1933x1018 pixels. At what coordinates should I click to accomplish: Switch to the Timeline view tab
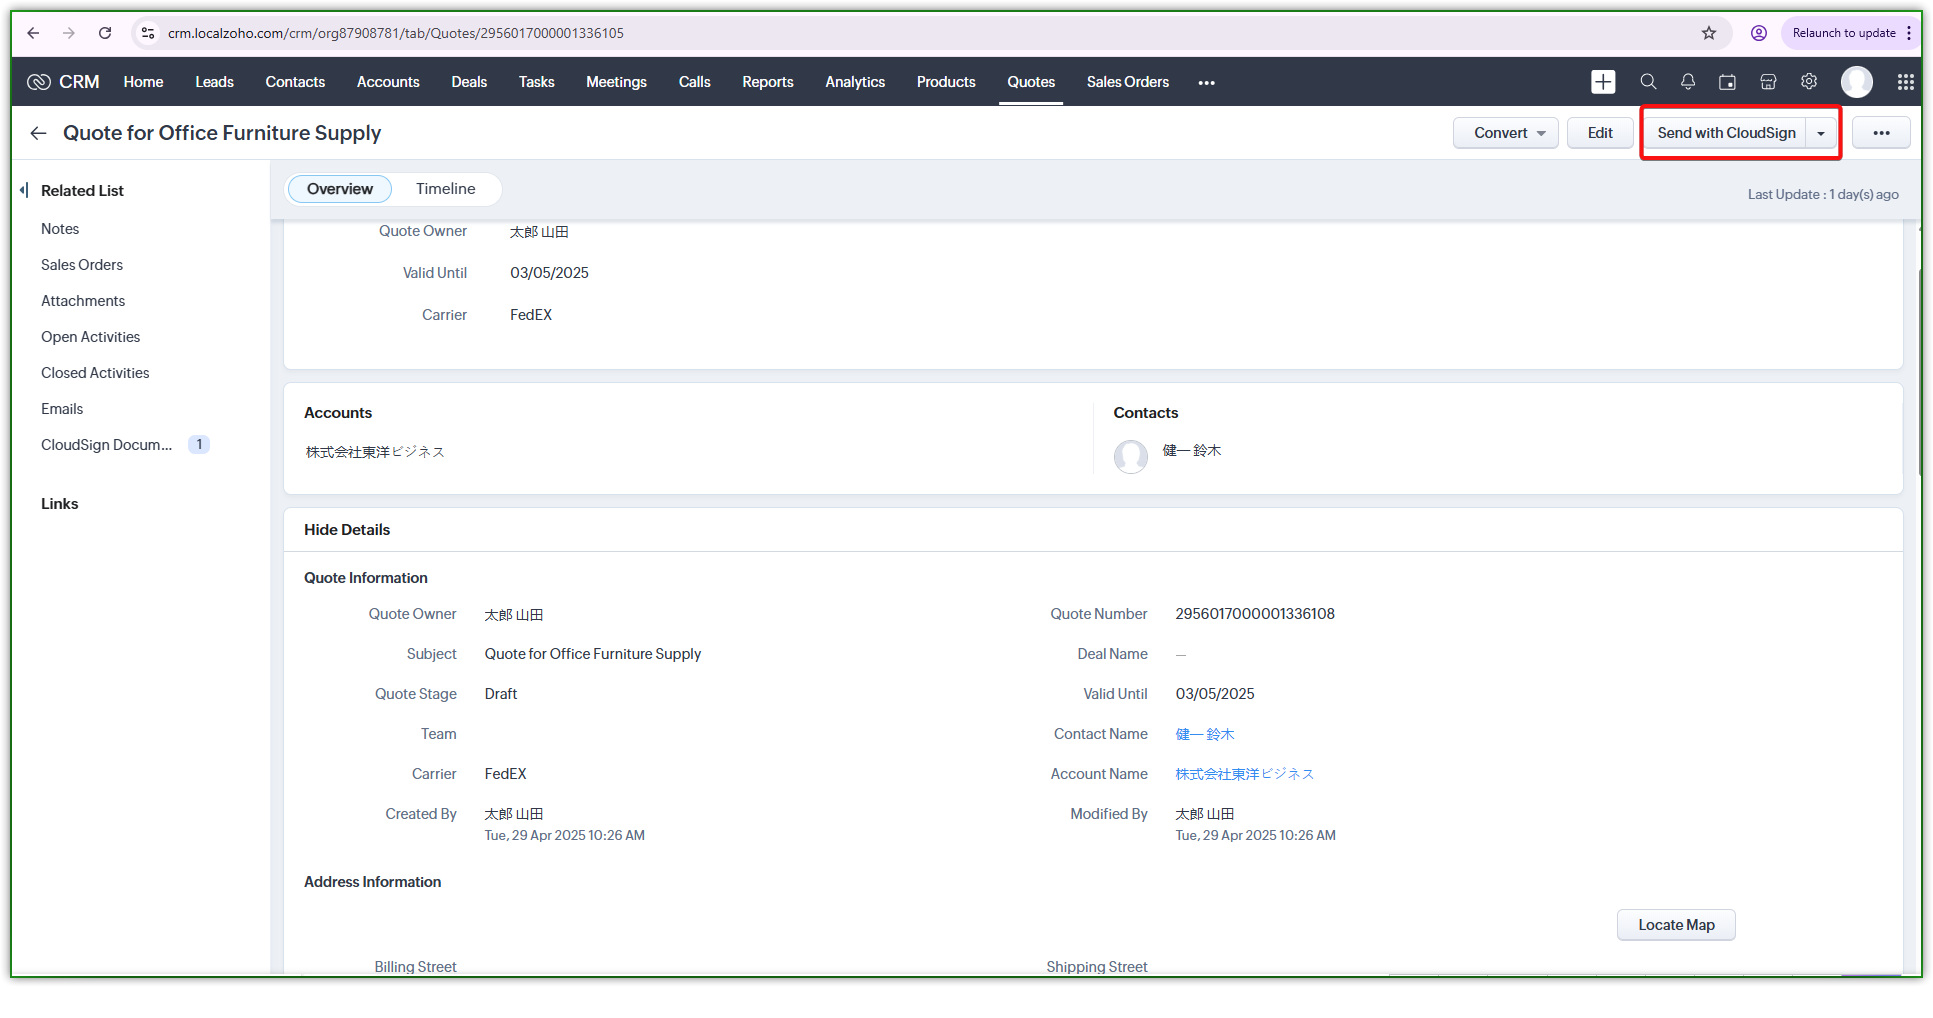click(x=446, y=189)
